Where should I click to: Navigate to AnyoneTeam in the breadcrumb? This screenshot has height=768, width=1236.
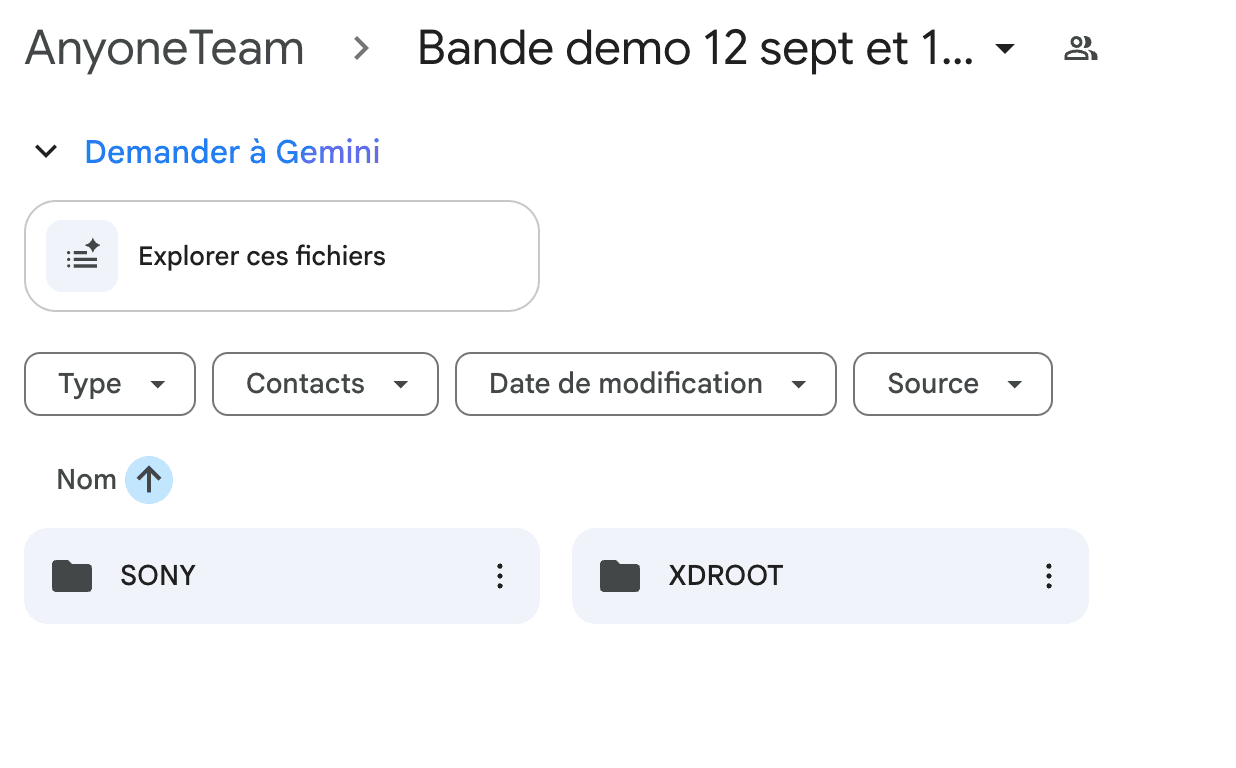(x=163, y=47)
